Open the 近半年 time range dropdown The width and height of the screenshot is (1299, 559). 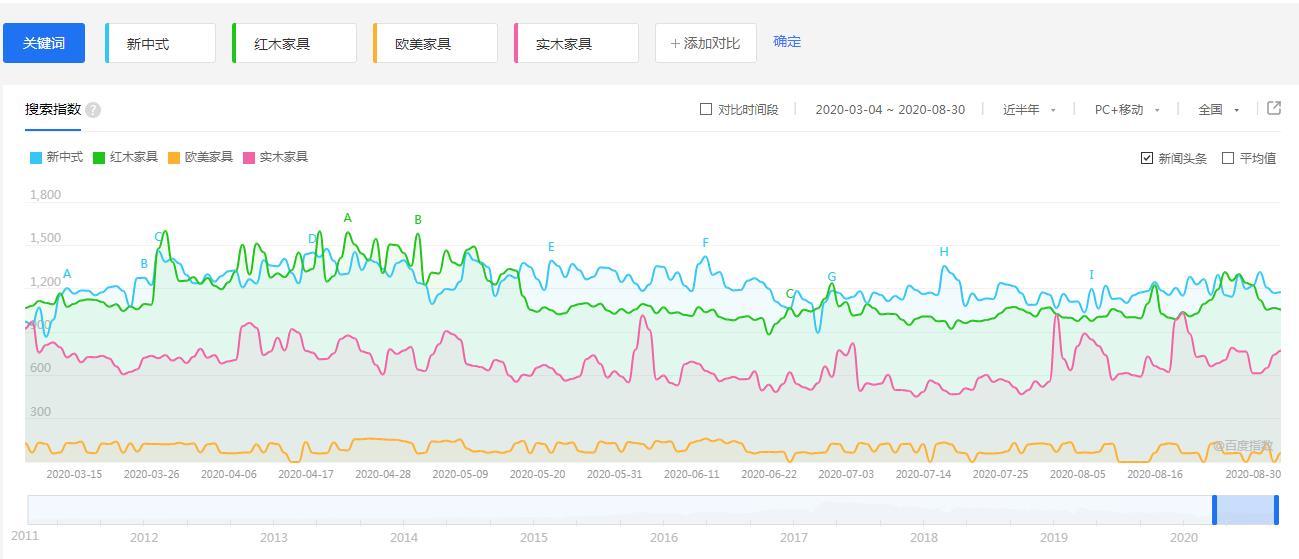click(x=1029, y=110)
